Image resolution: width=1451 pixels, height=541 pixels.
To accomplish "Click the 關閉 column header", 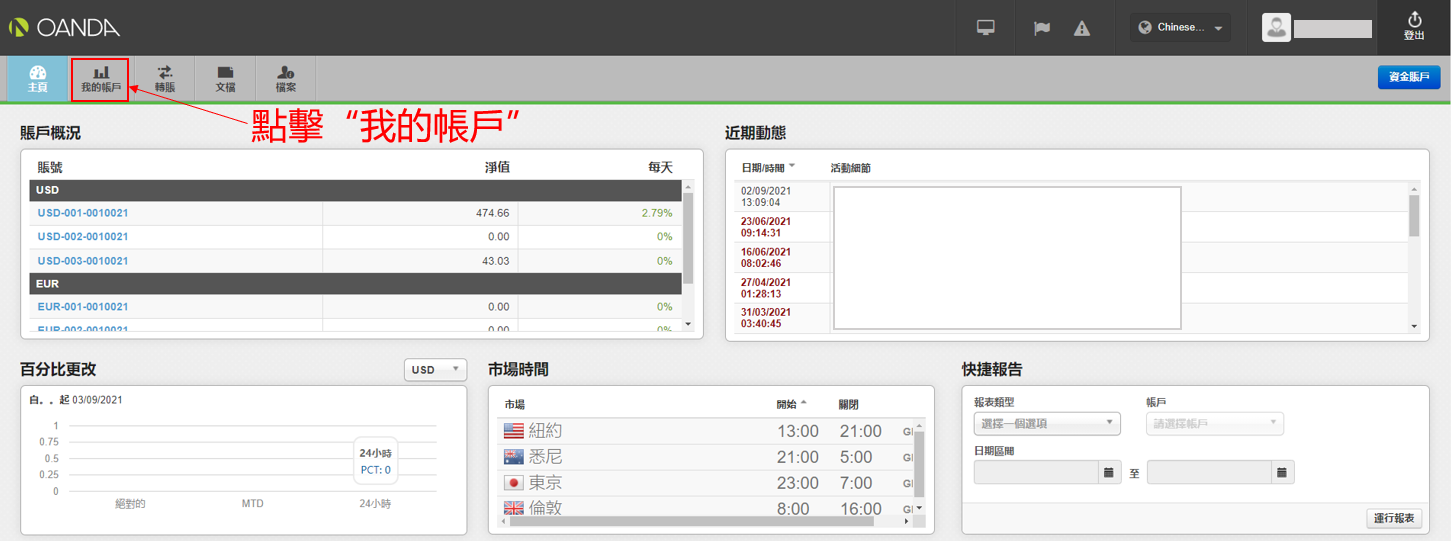I will (848, 404).
